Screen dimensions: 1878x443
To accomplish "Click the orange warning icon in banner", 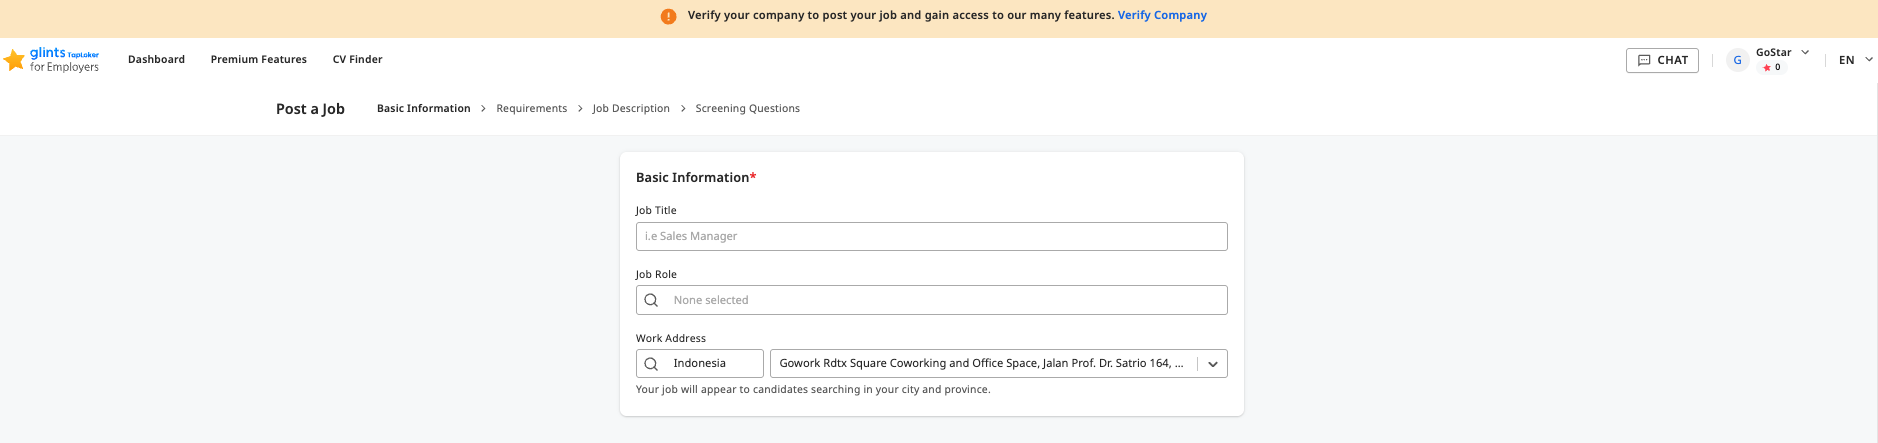I will 668,16.
